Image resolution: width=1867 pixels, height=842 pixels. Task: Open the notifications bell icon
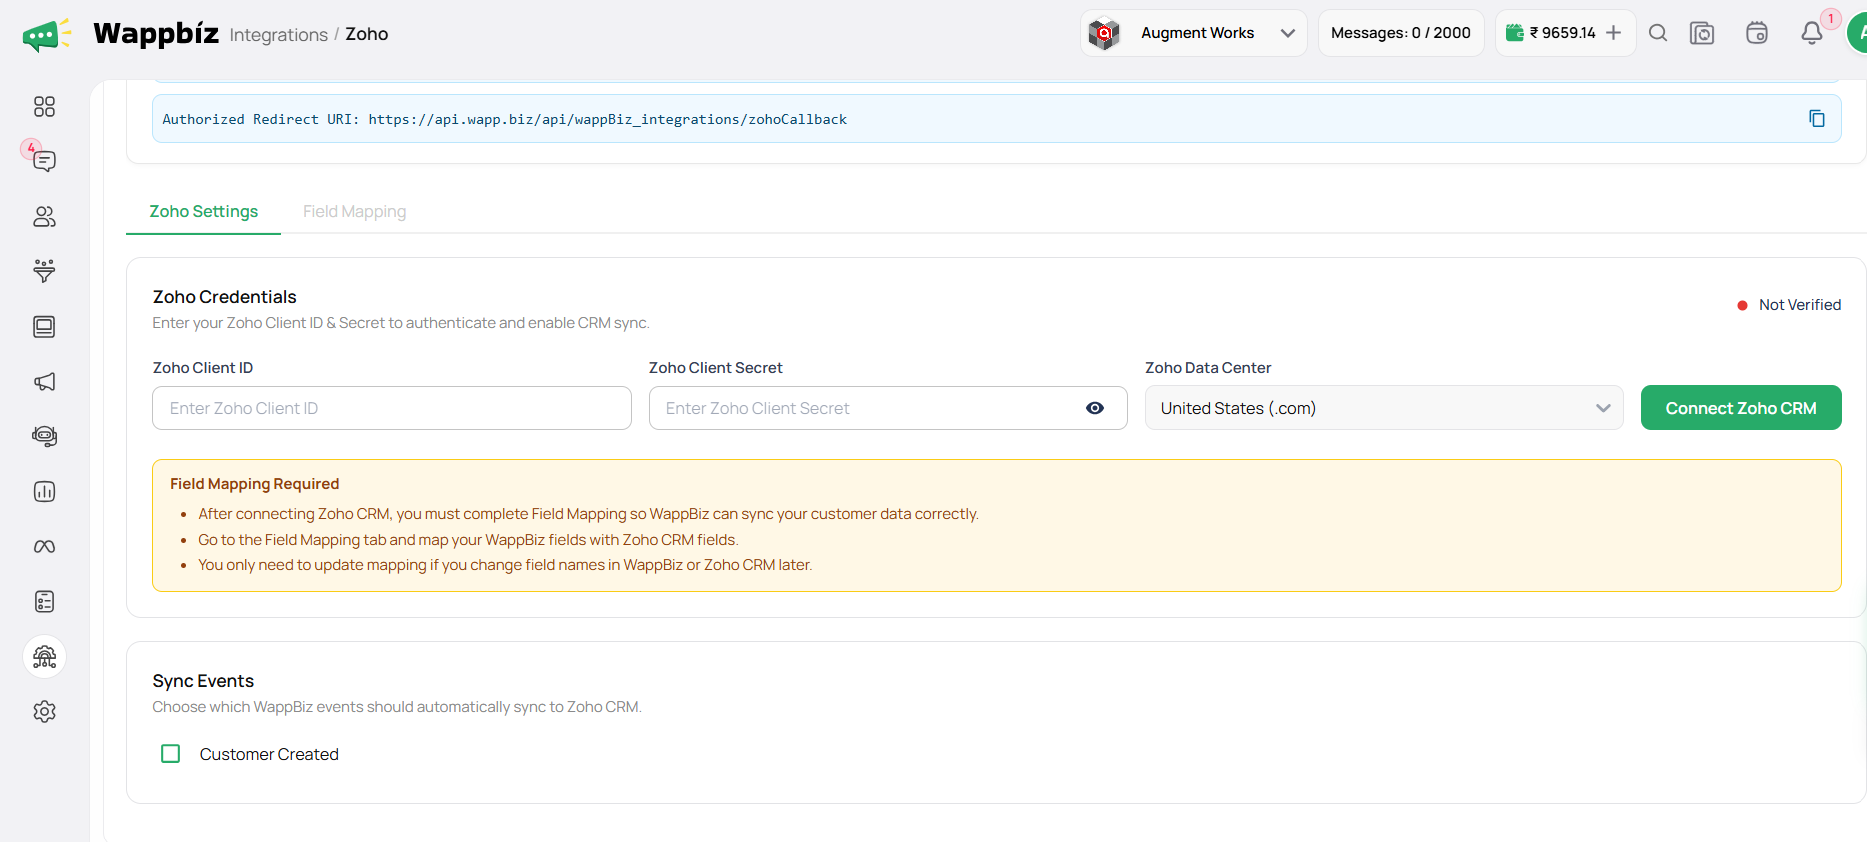[1812, 33]
